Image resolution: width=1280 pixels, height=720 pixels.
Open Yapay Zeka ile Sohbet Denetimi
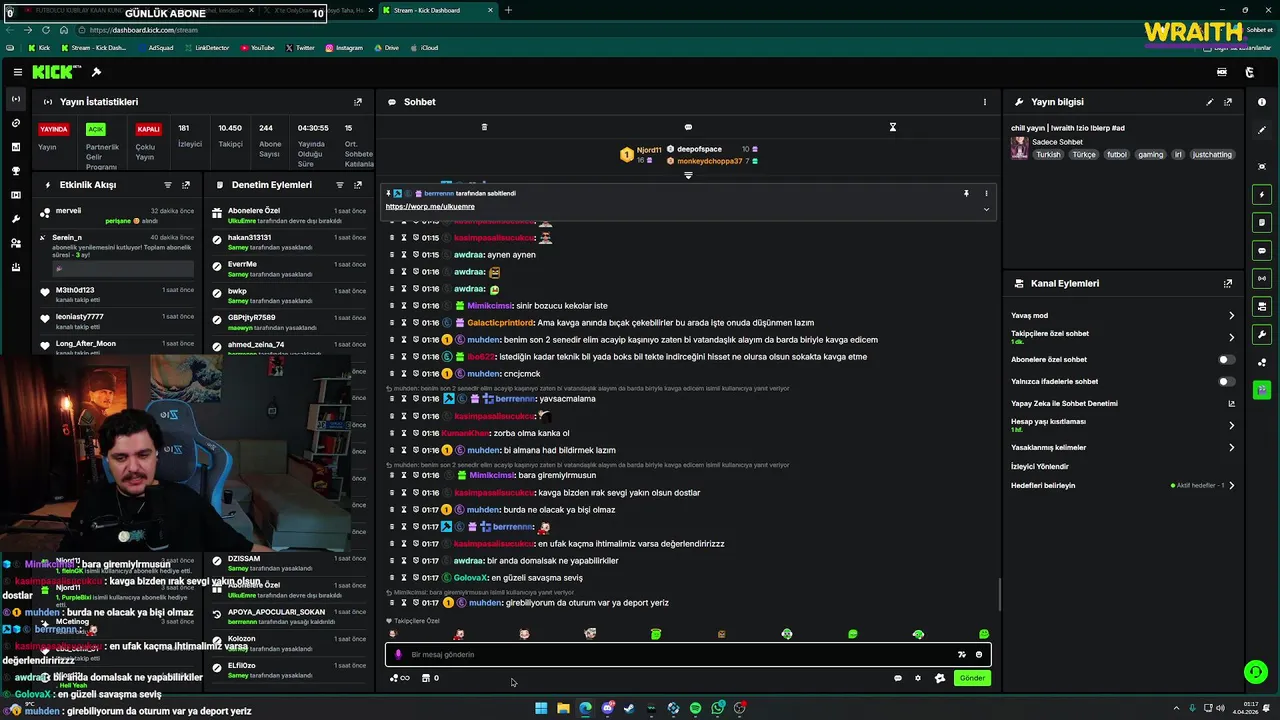1122,404
